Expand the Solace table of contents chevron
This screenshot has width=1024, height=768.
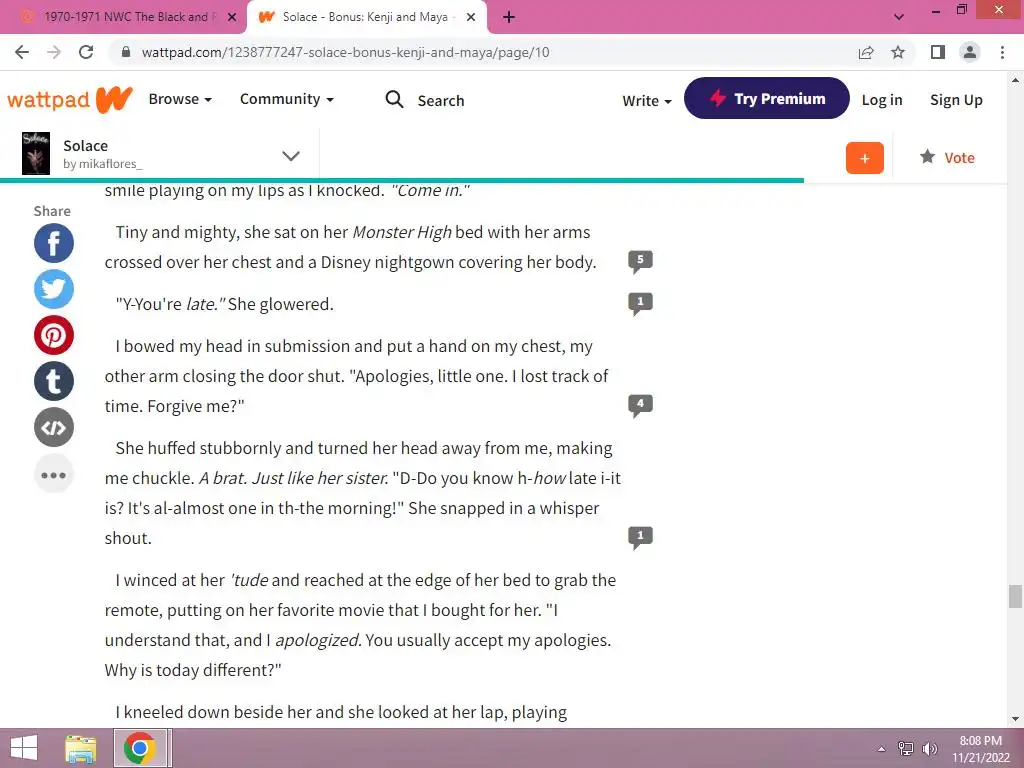pyautogui.click(x=290, y=155)
